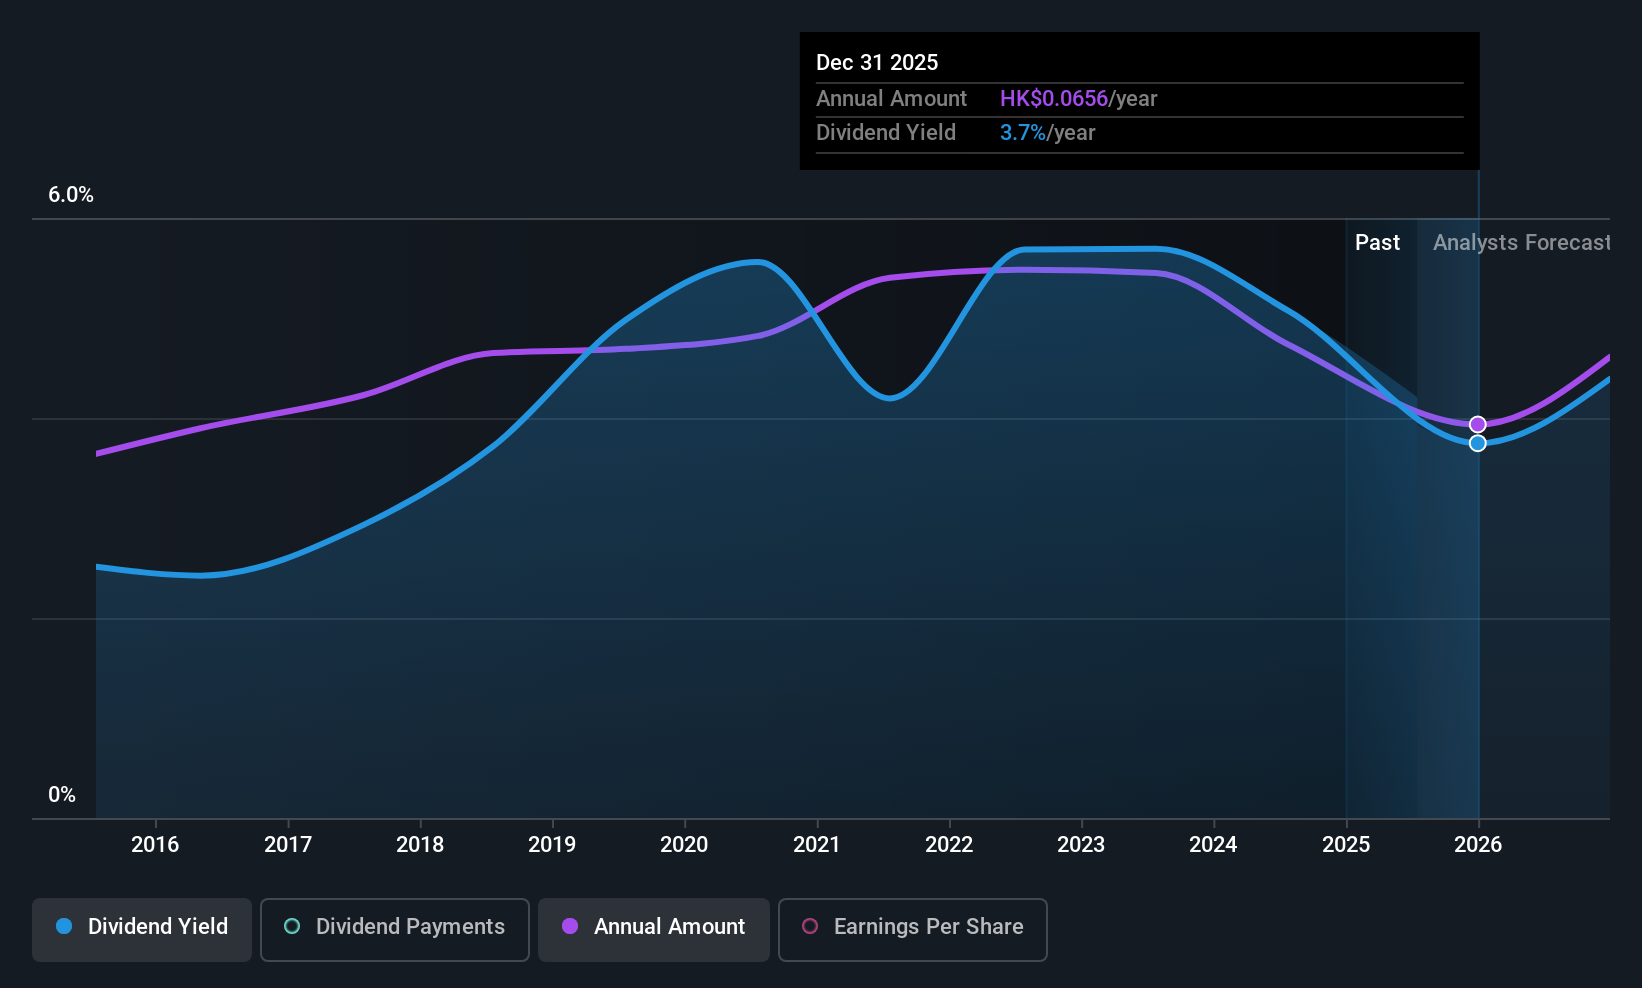The width and height of the screenshot is (1642, 988).
Task: Click the 2026 x-axis label
Action: (x=1478, y=845)
